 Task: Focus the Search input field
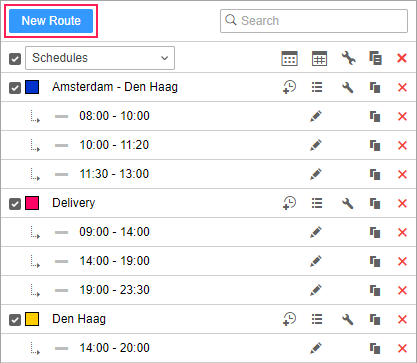(314, 21)
